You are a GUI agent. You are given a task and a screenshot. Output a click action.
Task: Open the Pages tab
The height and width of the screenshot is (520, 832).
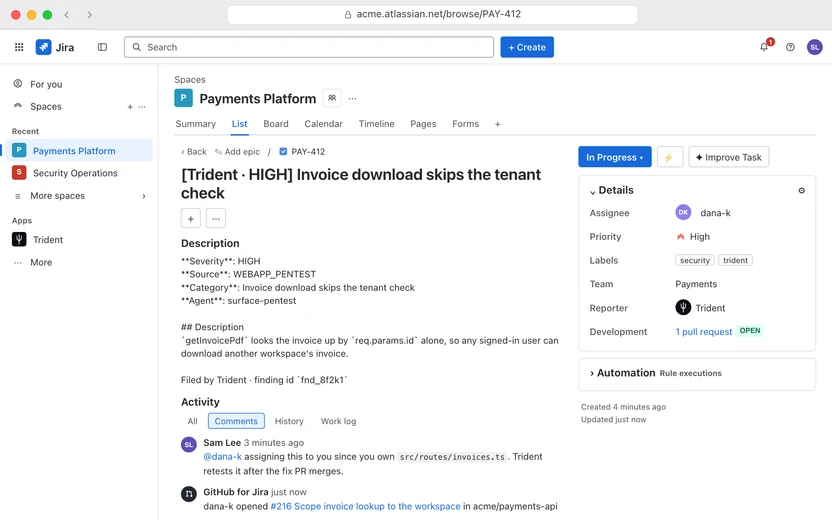click(x=423, y=124)
